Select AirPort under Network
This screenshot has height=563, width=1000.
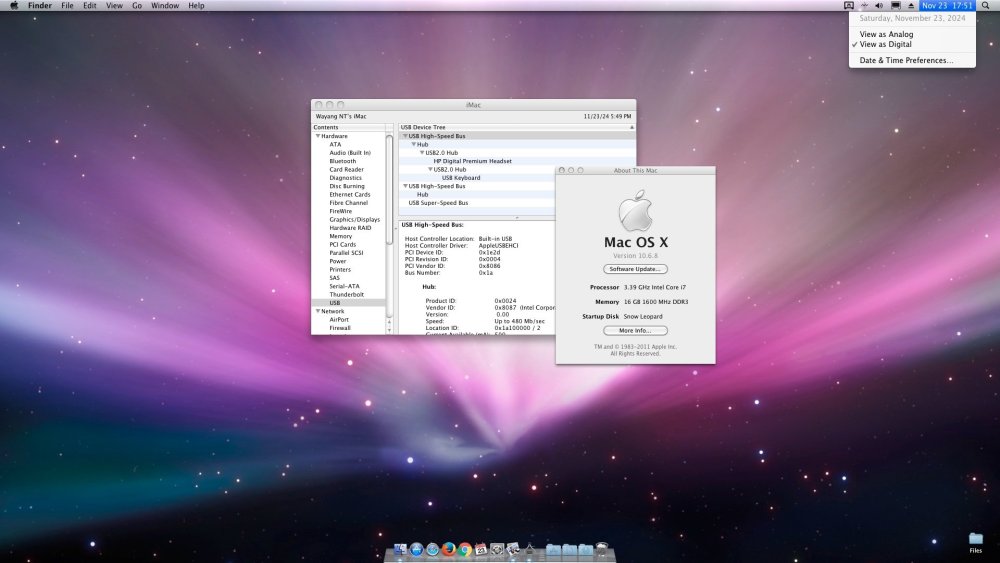(x=339, y=319)
